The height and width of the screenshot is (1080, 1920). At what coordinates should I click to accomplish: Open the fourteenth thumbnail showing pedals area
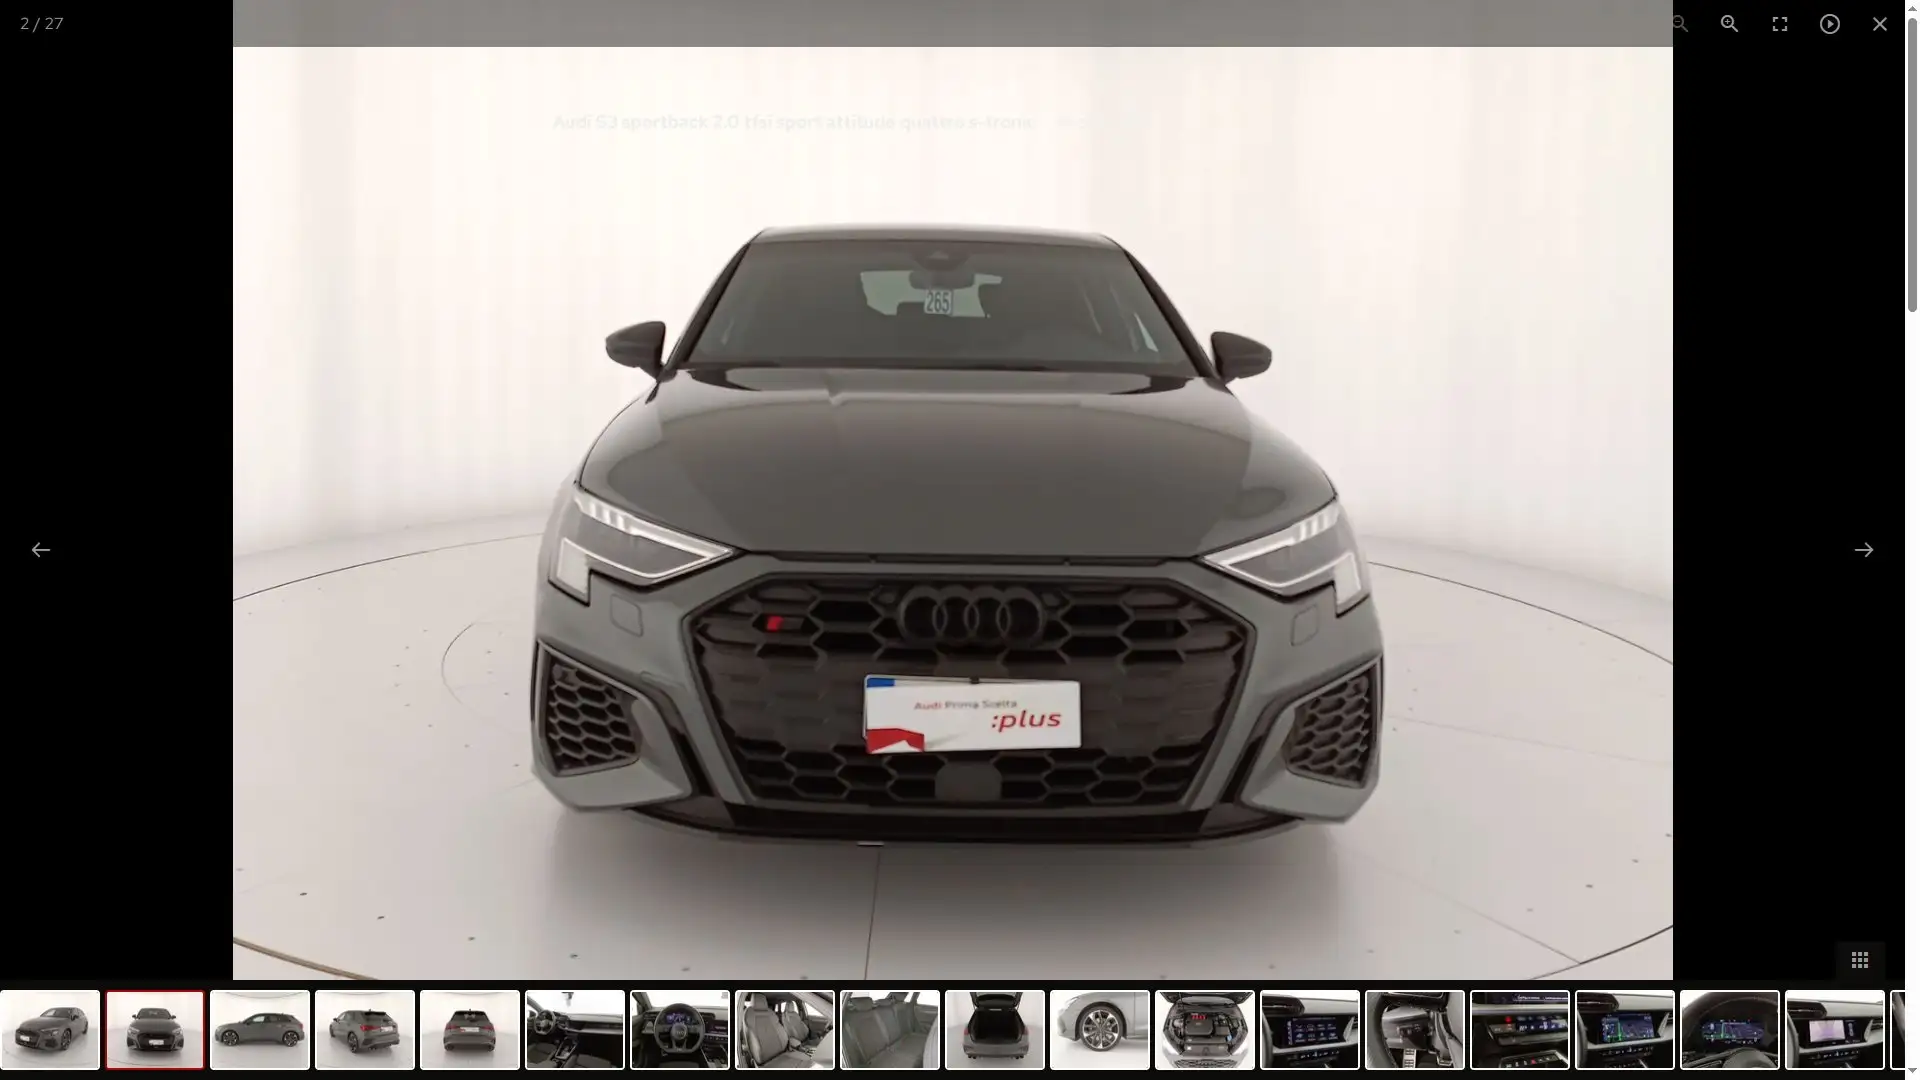tap(1415, 1030)
